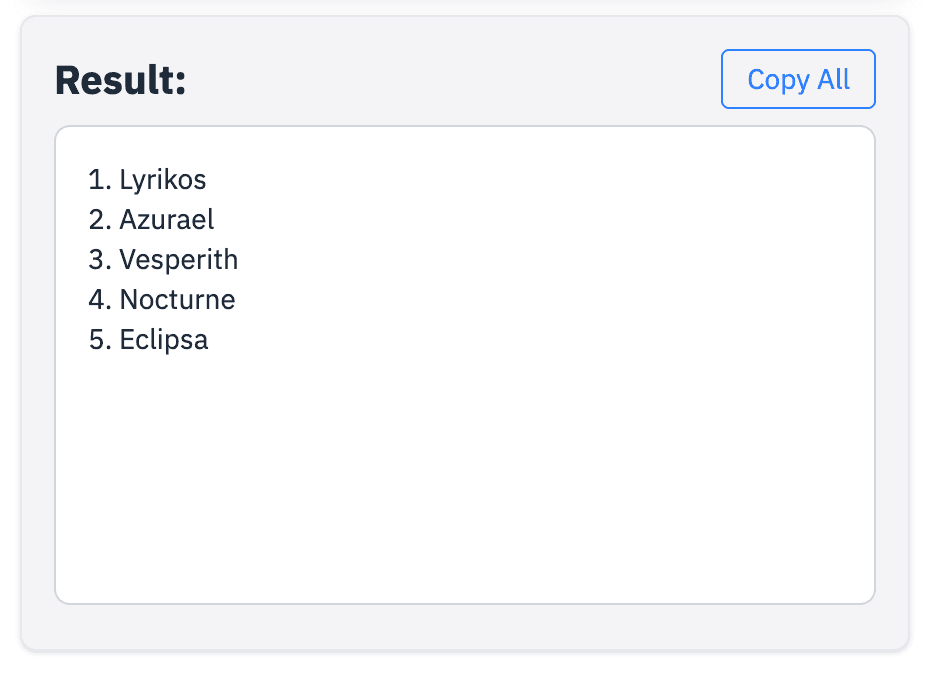932x674 pixels.
Task: Select the name Eclipsa in the list
Action: click(x=163, y=340)
